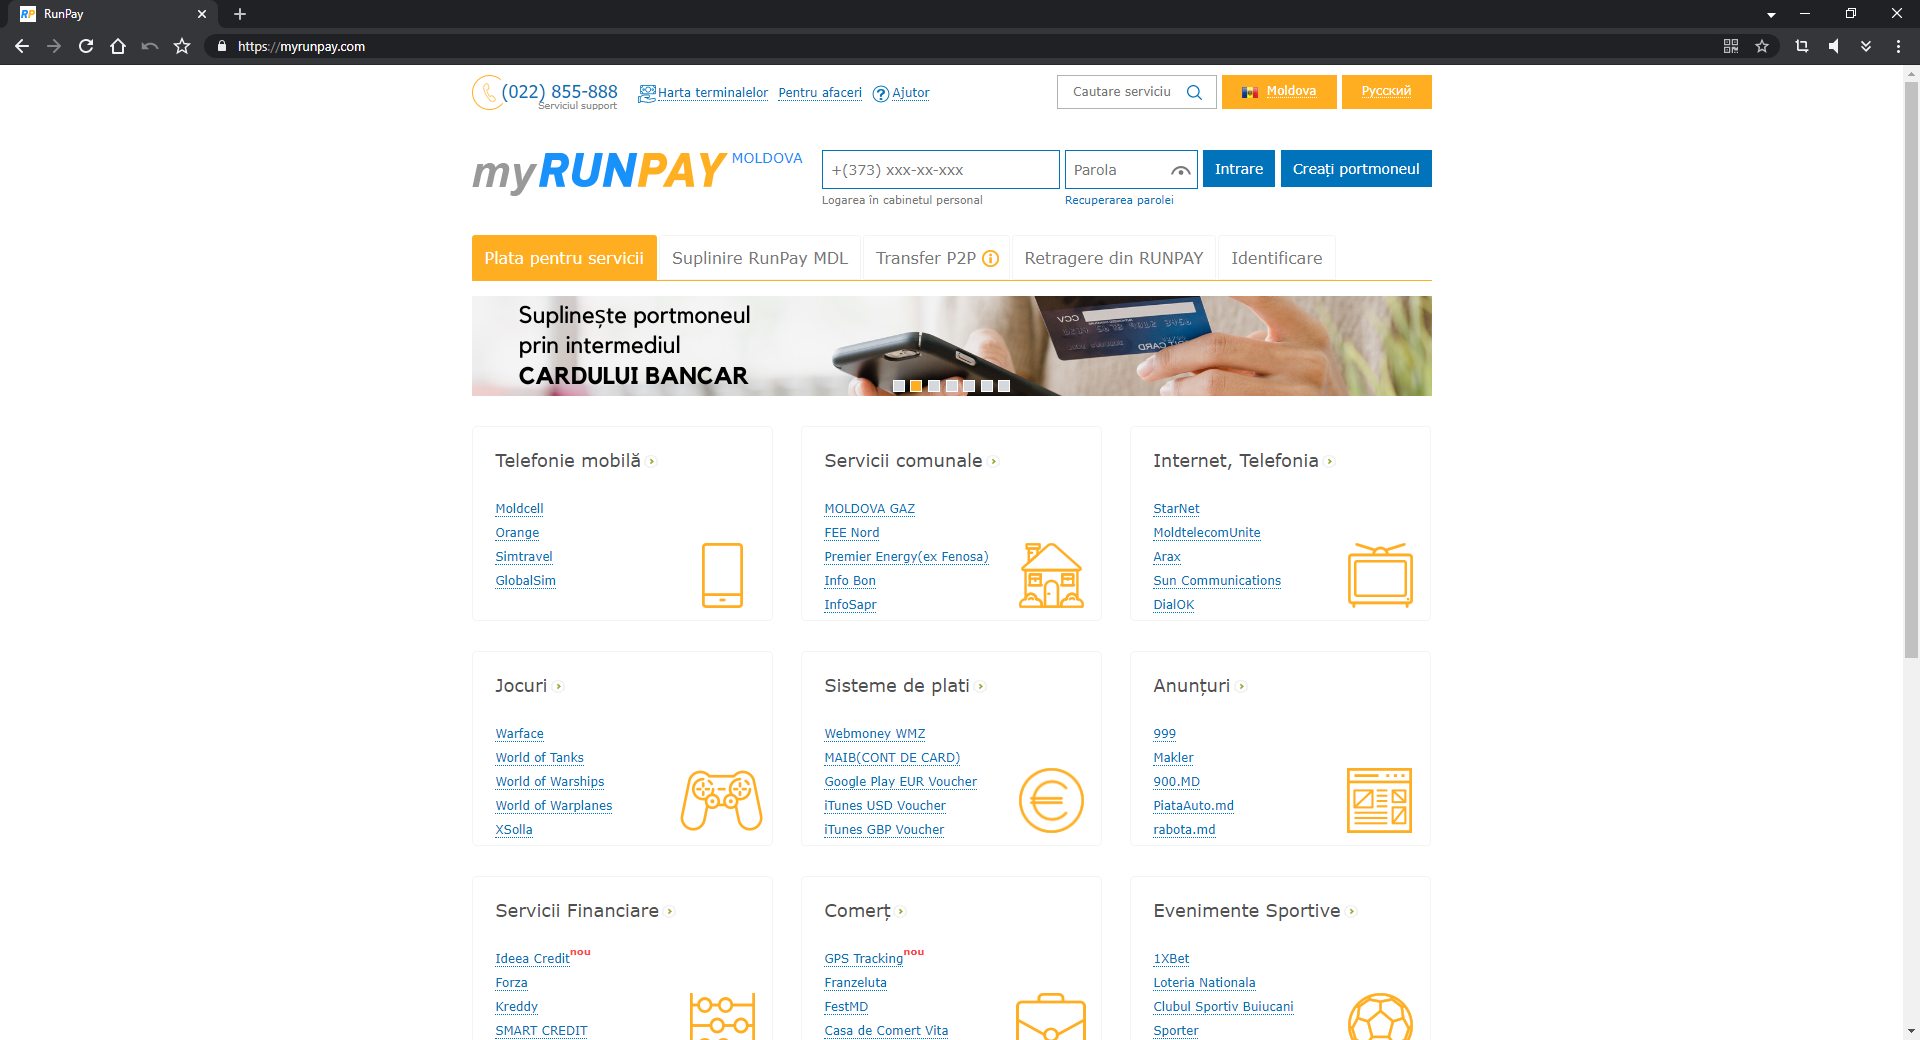Screen dimensions: 1920x1040
Task: Expand Servicii Financiare category arrow
Action: pos(670,912)
